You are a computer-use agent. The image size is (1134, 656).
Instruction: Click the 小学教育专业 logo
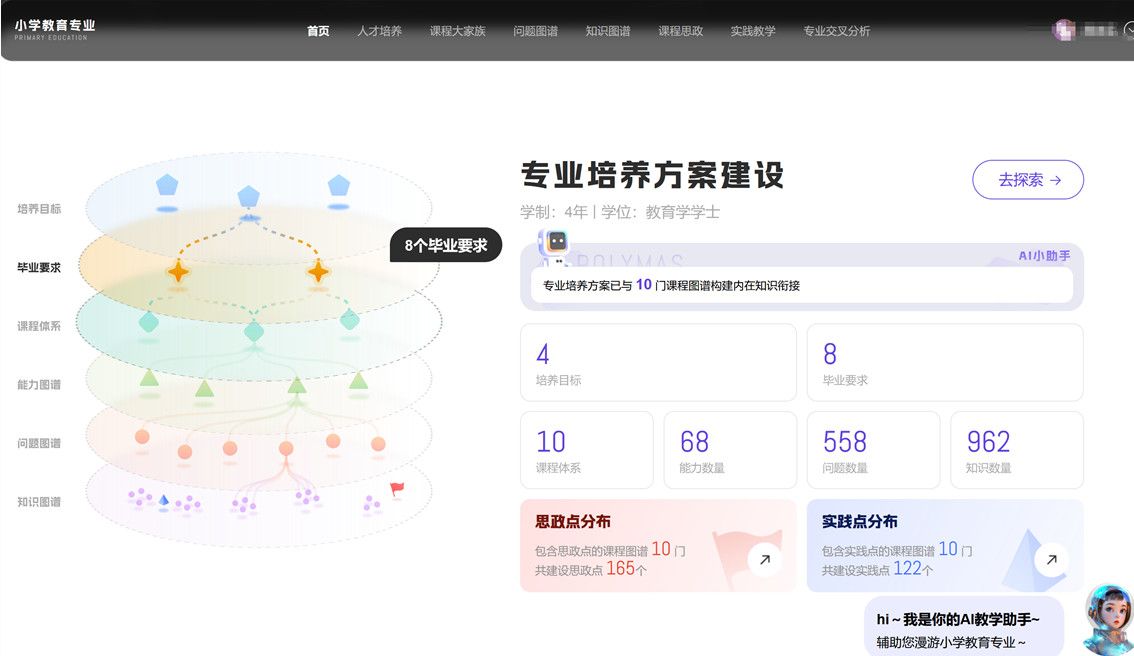tap(55, 29)
